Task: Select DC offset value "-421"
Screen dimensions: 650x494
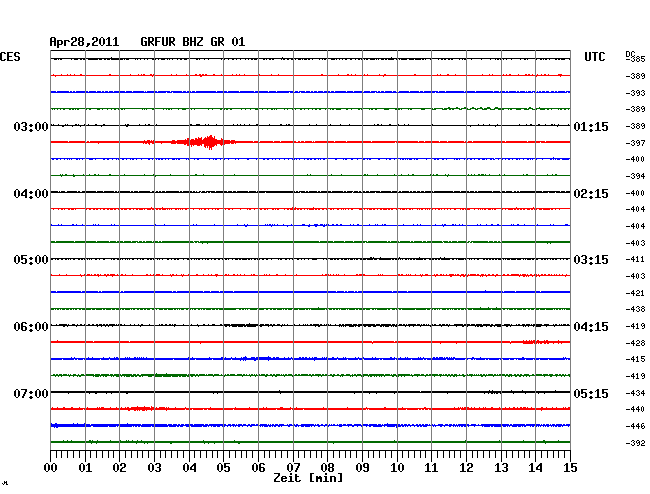Action: click(635, 293)
